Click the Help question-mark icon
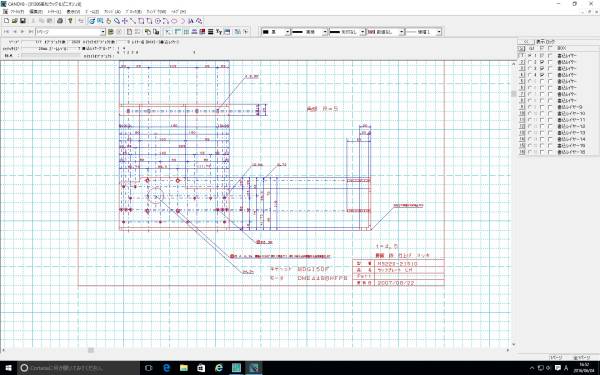The width and height of the screenshot is (600, 375). coord(70,21)
